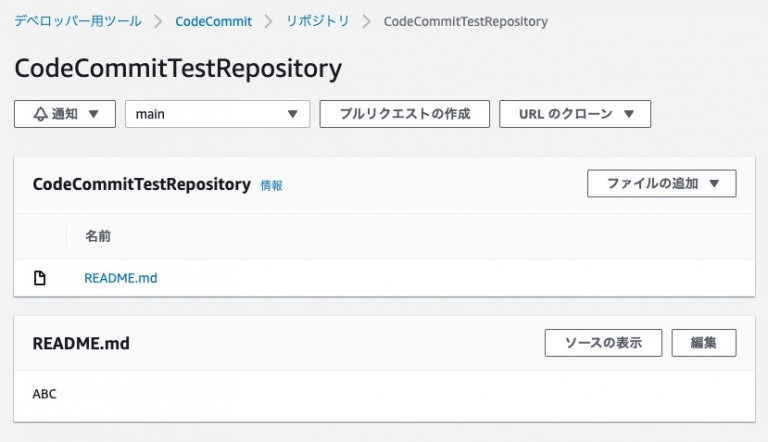Image resolution: width=768 pixels, height=442 pixels.
Task: Click the 名前 column header
Action: click(98, 236)
